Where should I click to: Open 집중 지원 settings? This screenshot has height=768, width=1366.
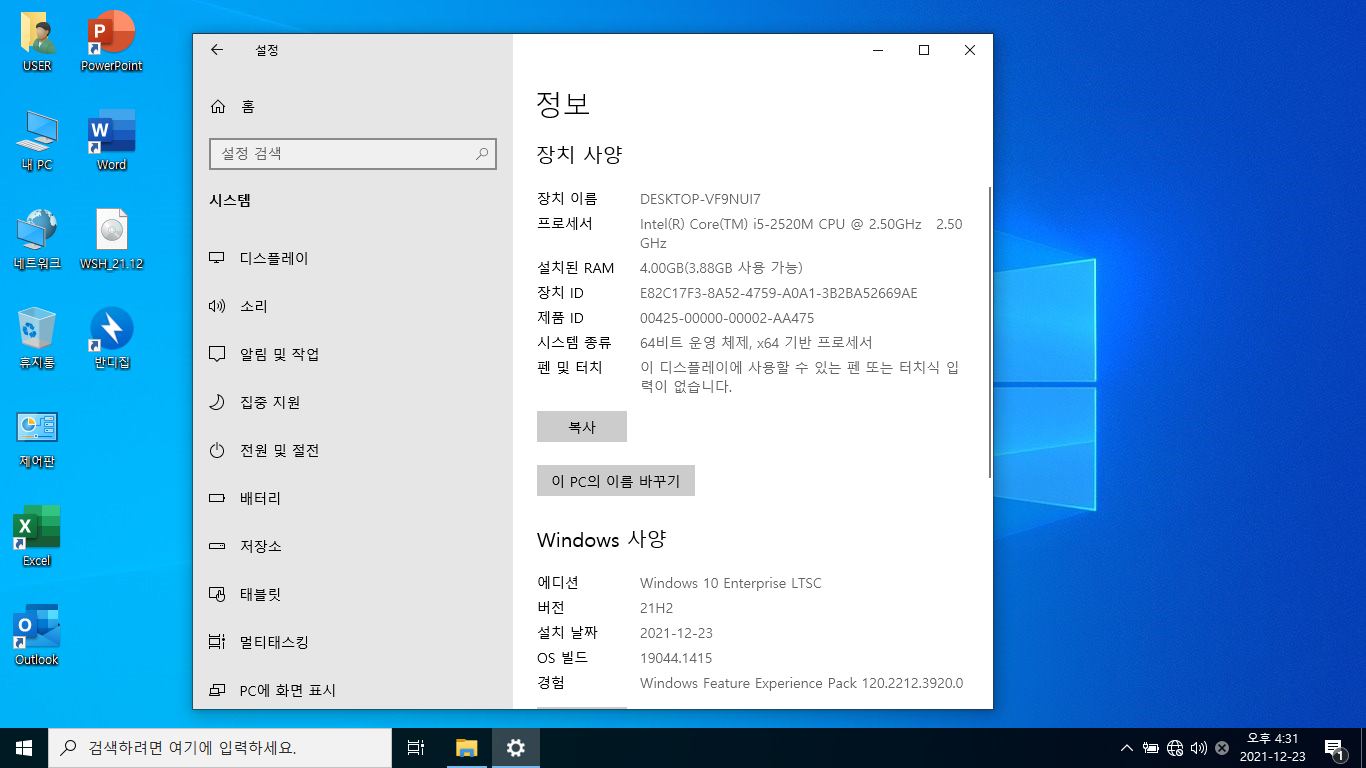352,402
